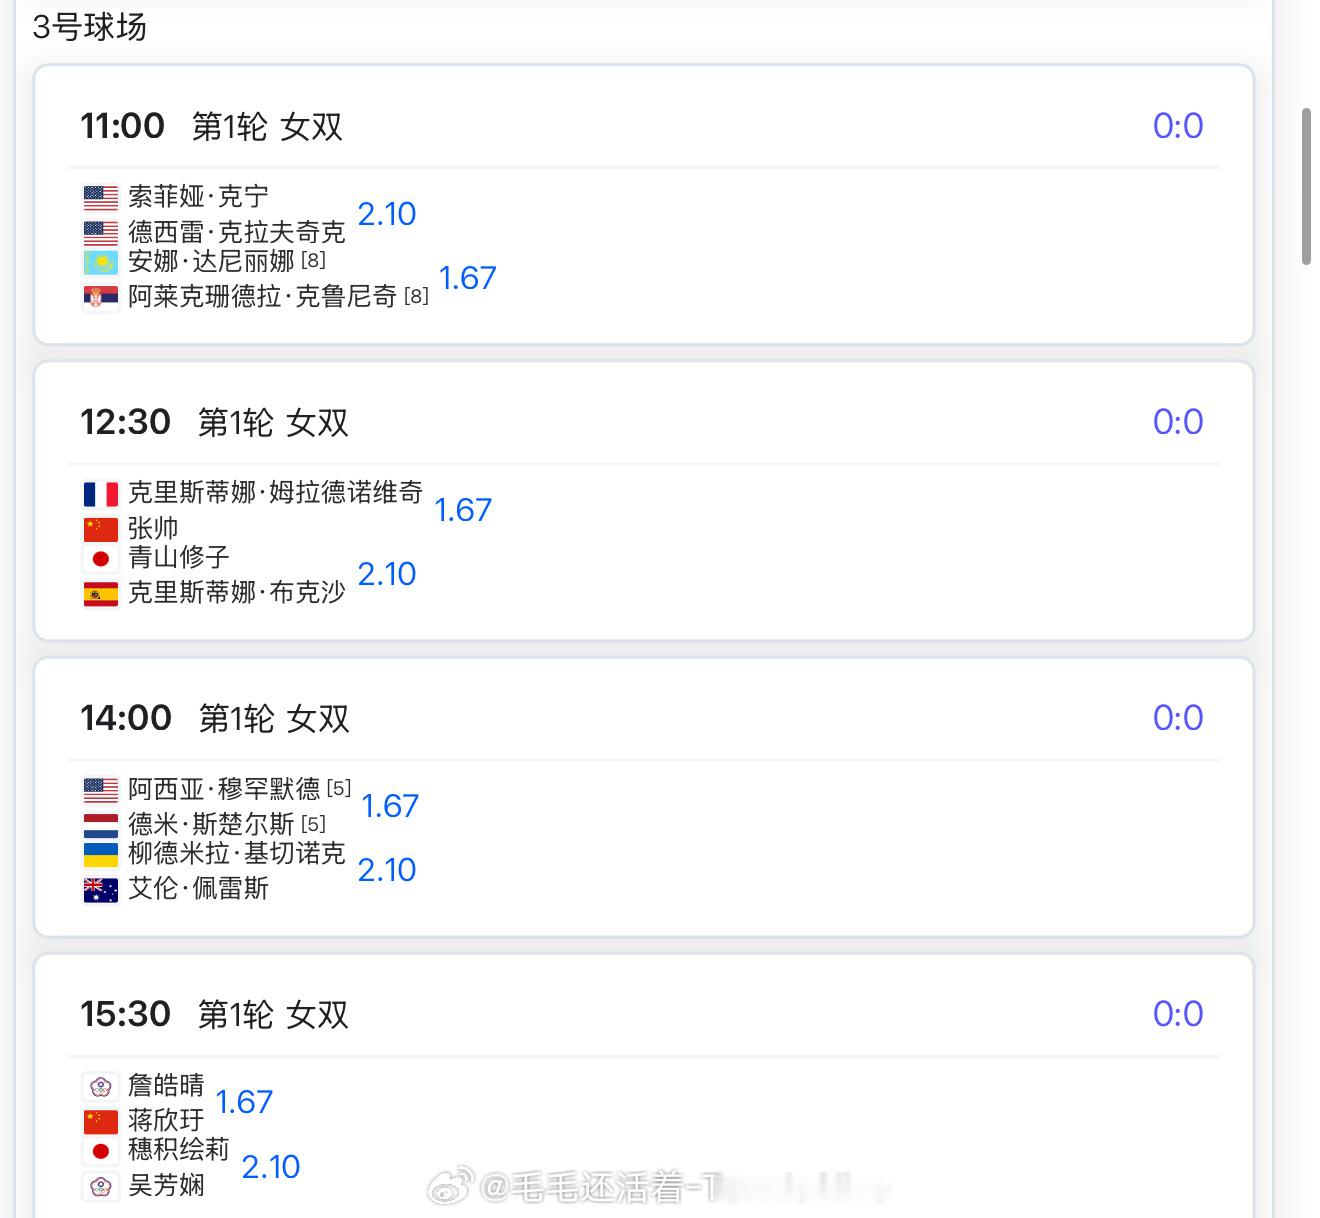Click the Netherlands flag beside 德米·斯楚尔斯
This screenshot has height=1218, width=1320.
pos(100,824)
